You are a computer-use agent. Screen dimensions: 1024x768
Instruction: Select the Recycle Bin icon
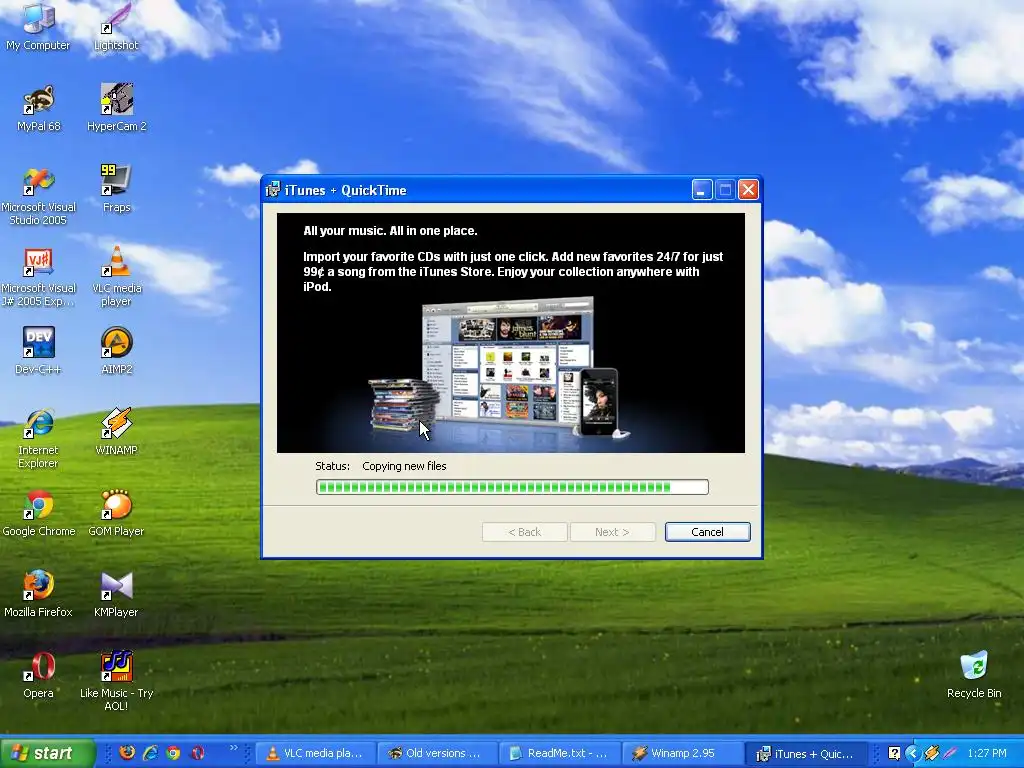coord(974,675)
